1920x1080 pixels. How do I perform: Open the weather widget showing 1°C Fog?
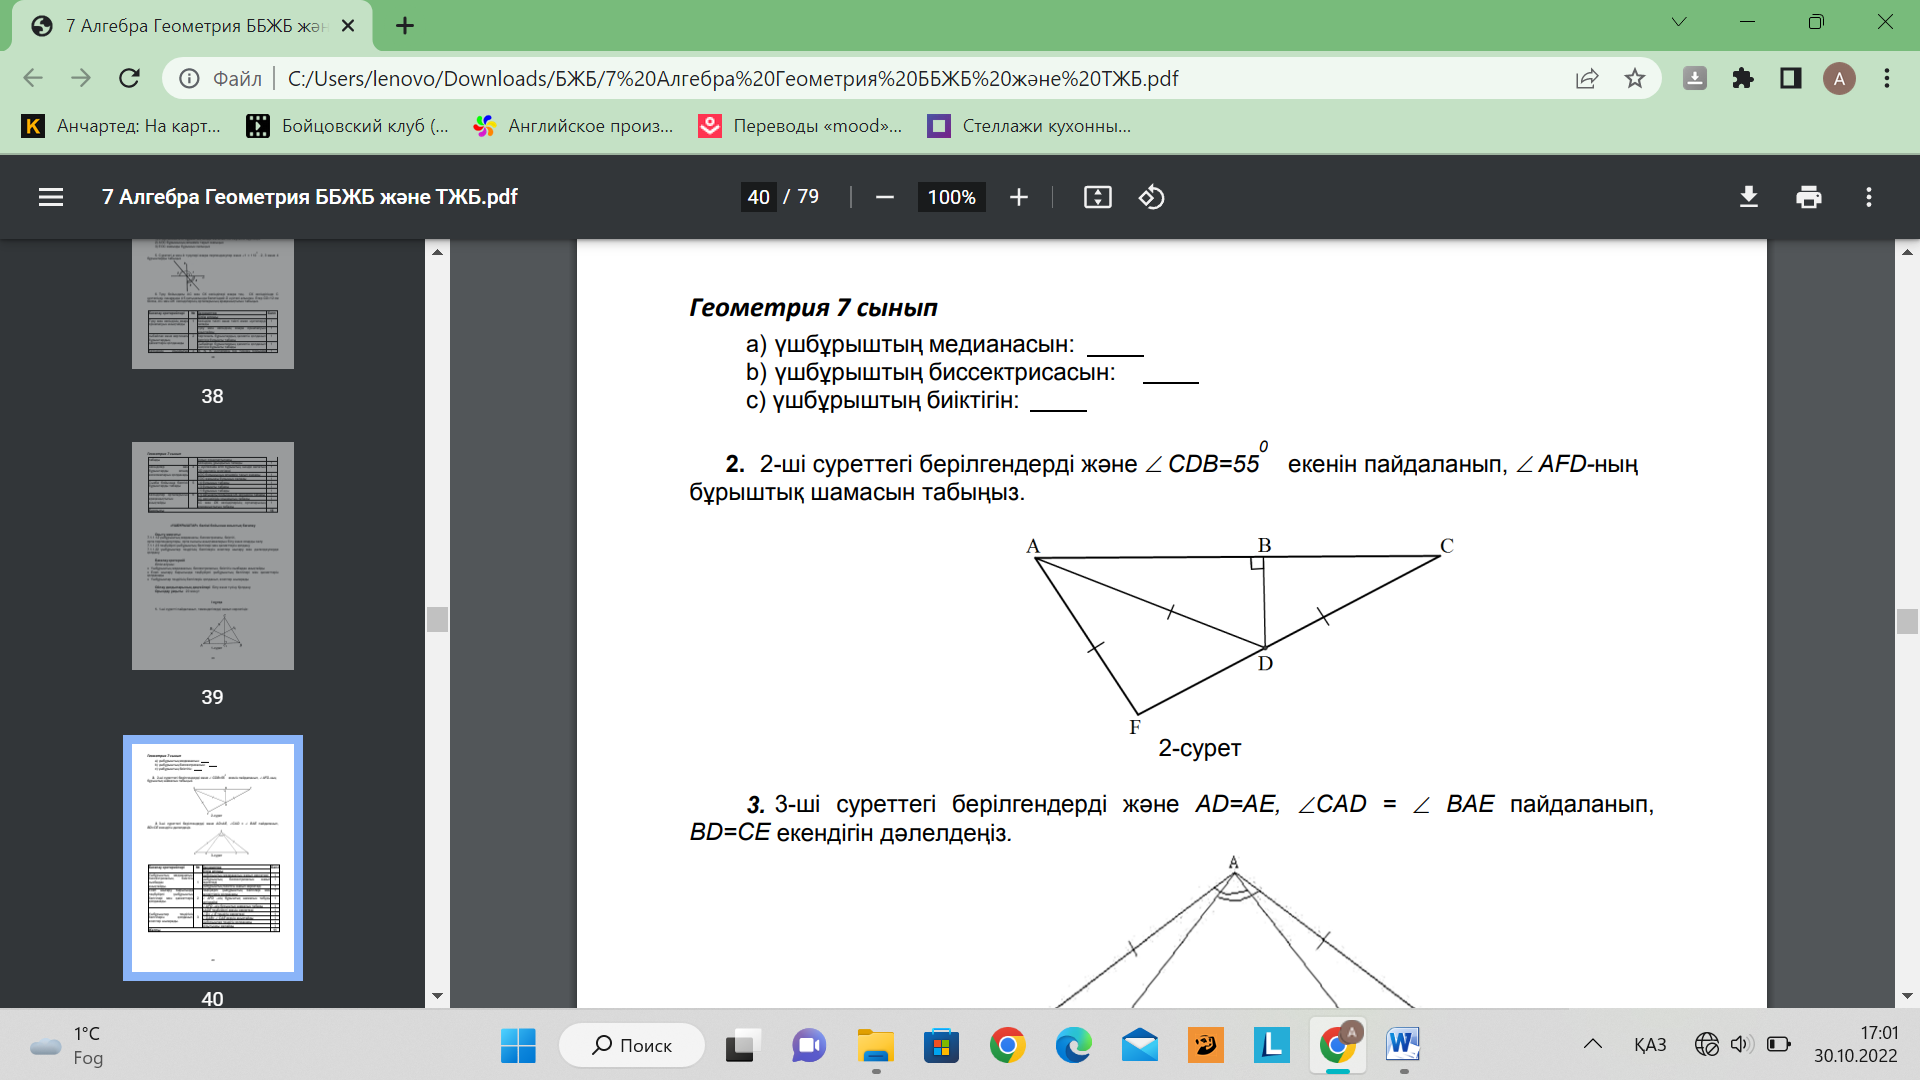(x=68, y=1045)
